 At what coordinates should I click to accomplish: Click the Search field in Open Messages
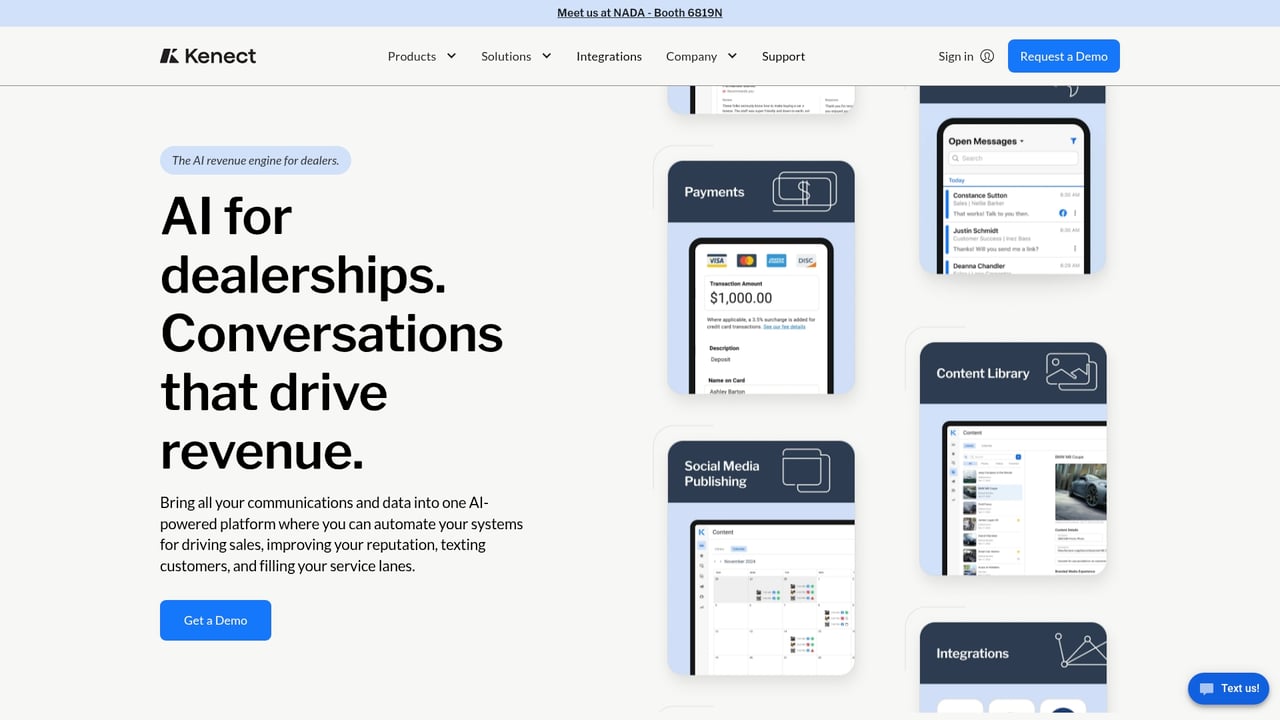1013,158
